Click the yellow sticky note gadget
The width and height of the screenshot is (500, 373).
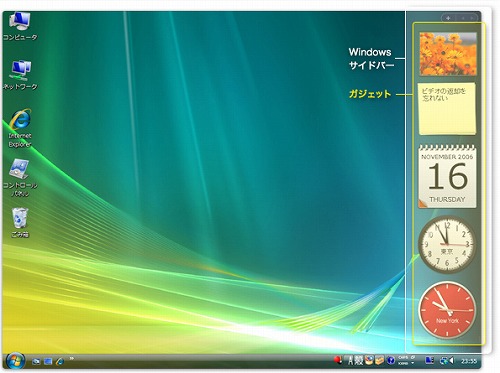tap(447, 109)
